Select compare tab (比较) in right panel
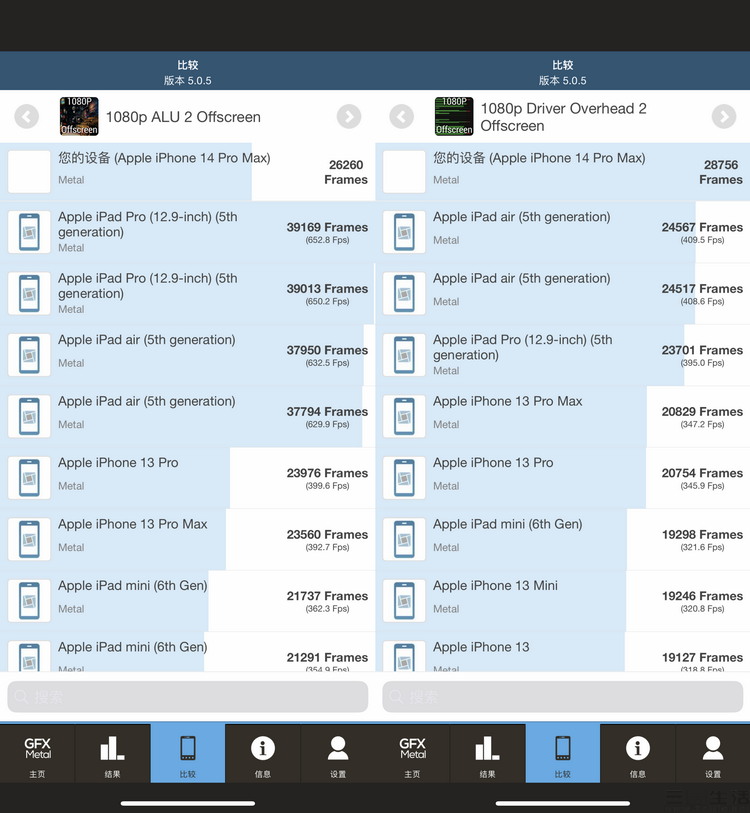 [x=563, y=753]
